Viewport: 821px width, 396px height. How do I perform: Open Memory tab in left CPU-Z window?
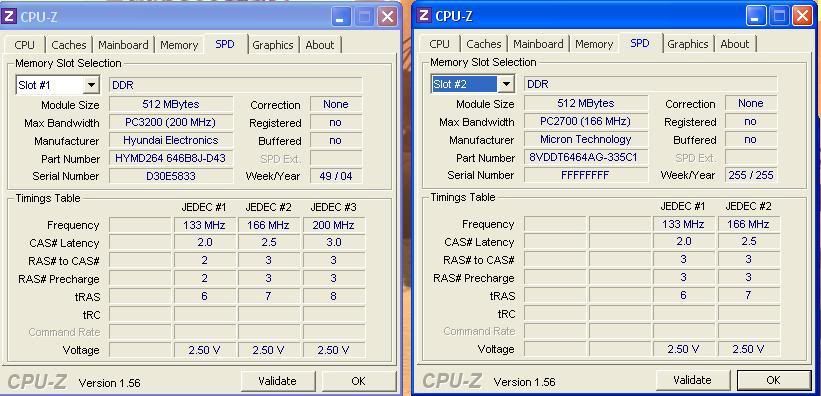pos(179,45)
